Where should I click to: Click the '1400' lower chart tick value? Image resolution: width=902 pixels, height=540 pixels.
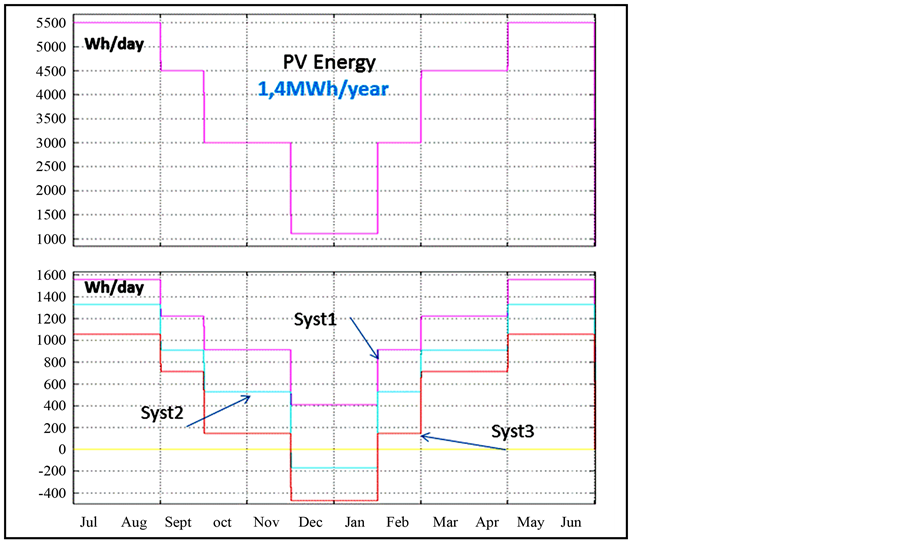point(52,297)
